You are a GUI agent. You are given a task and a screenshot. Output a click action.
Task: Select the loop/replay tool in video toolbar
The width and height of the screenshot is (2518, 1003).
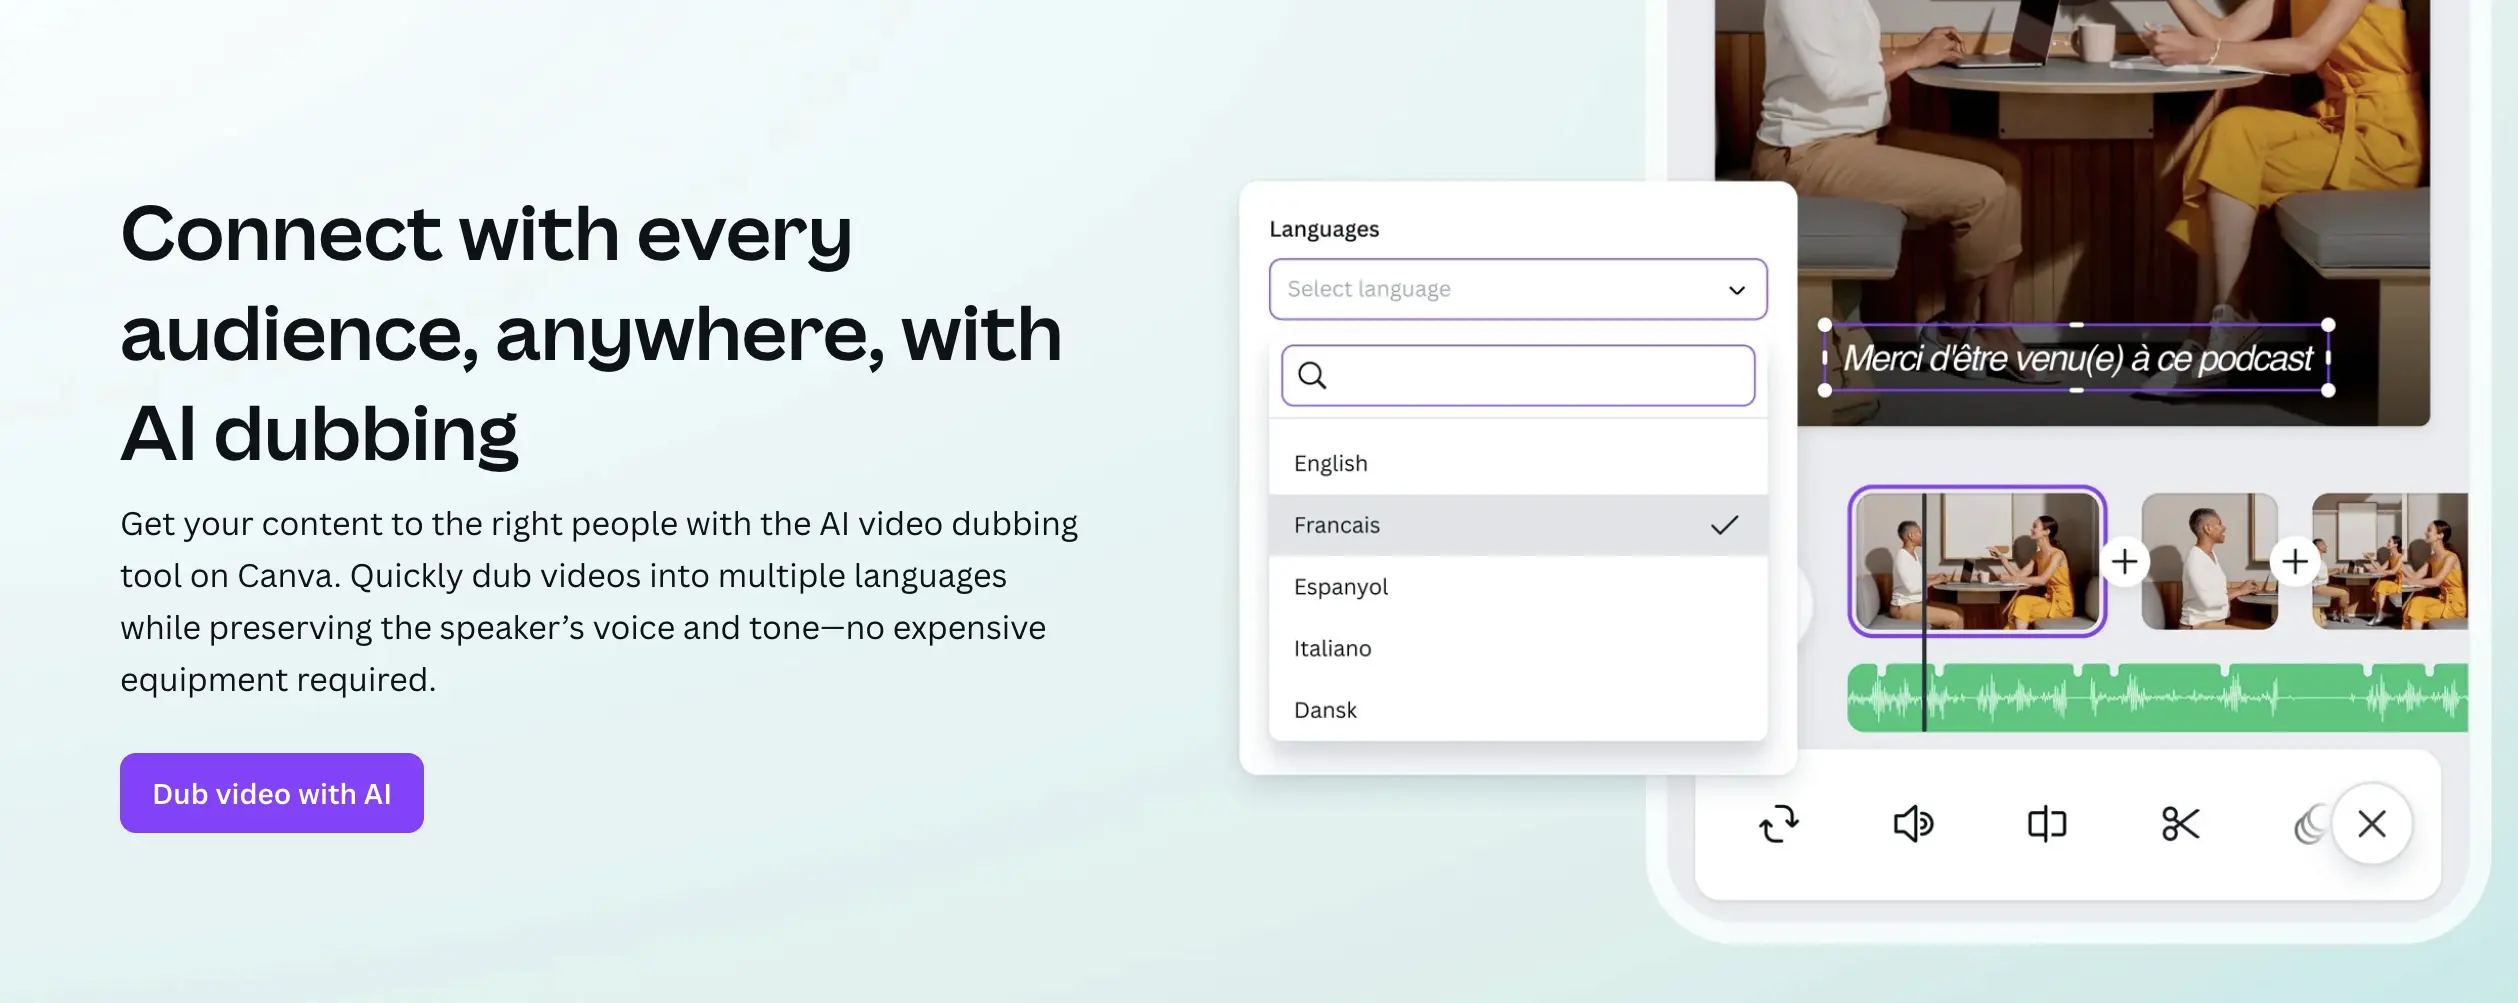tap(1780, 823)
